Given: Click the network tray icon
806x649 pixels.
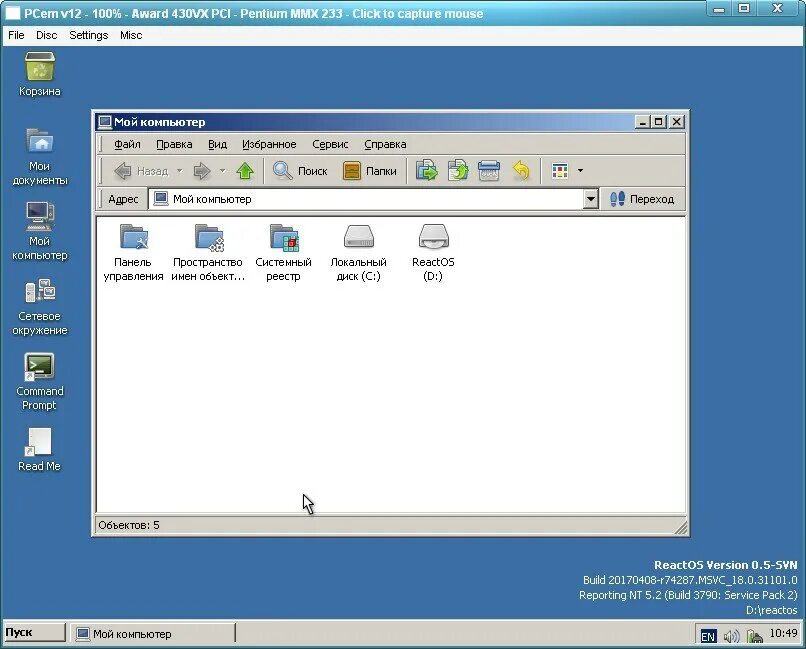Looking at the screenshot, I should click(x=755, y=637).
